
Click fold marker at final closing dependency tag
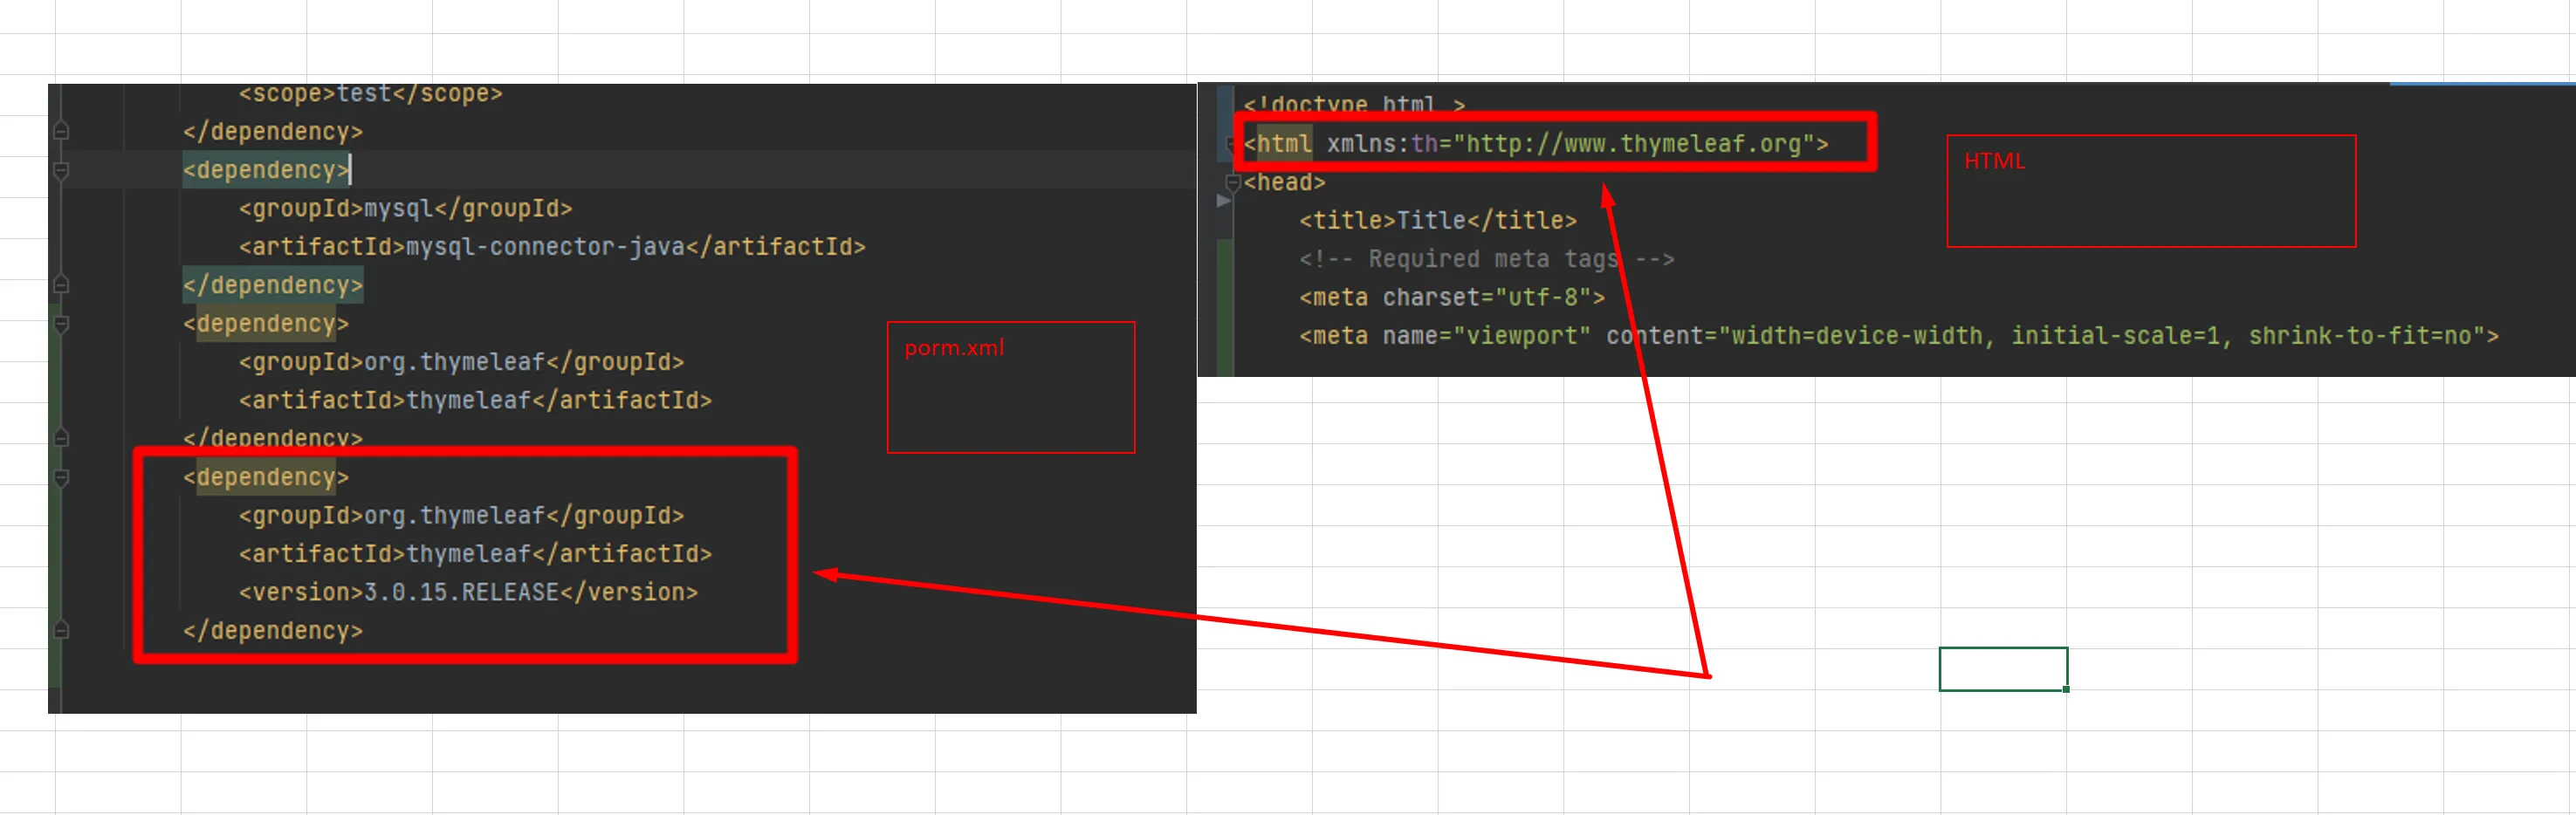click(61, 631)
